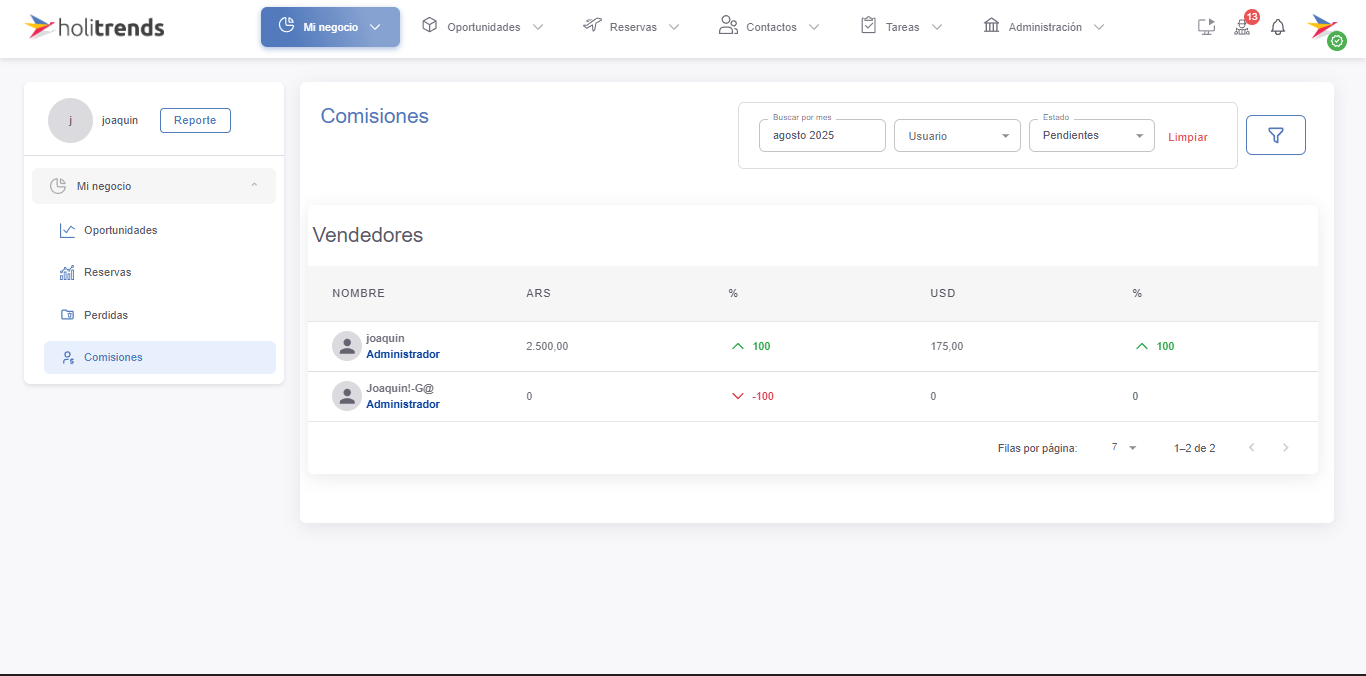Click the folder icon for Perdidas
This screenshot has height=676, width=1366.
(x=67, y=315)
